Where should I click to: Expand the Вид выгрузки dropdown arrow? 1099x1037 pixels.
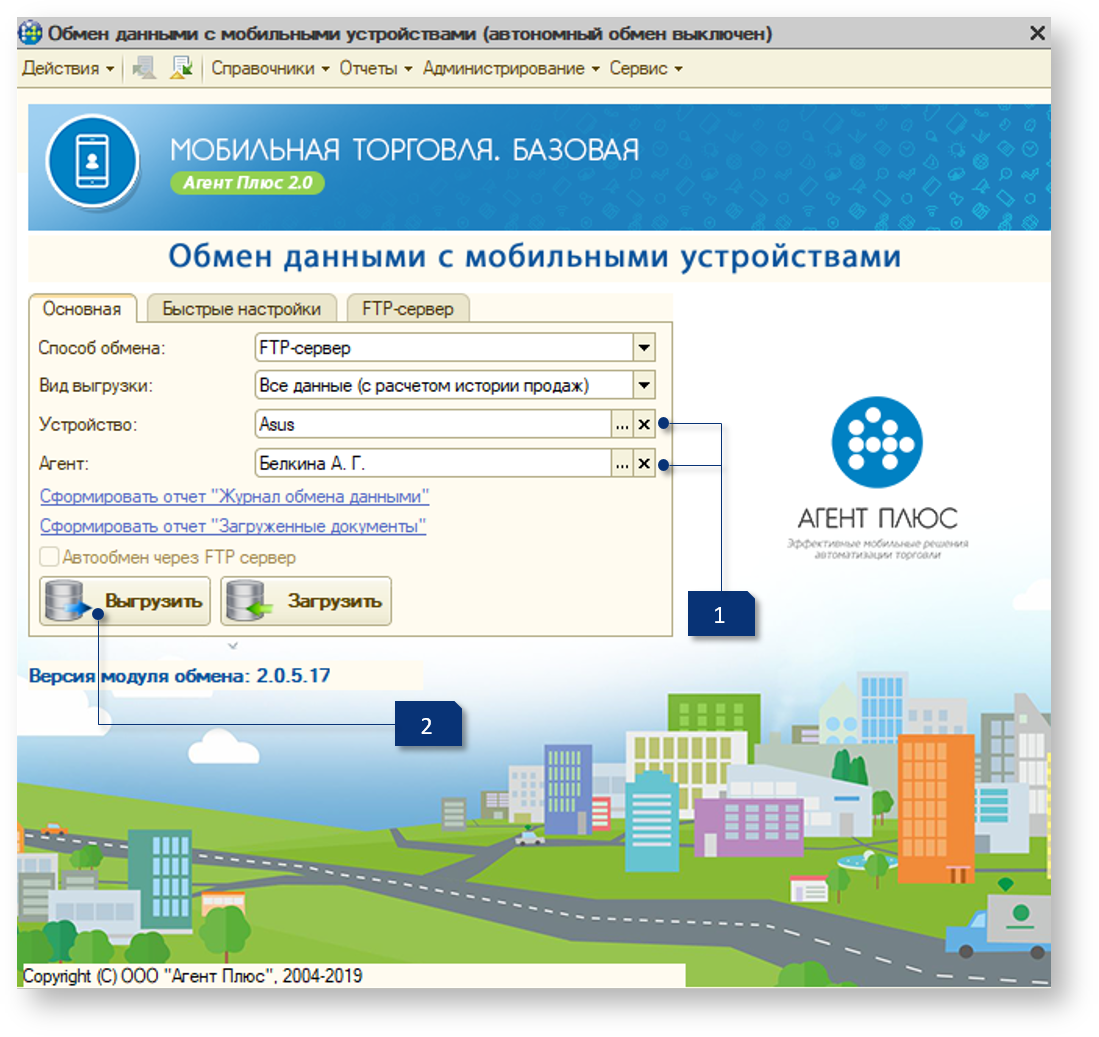644,385
